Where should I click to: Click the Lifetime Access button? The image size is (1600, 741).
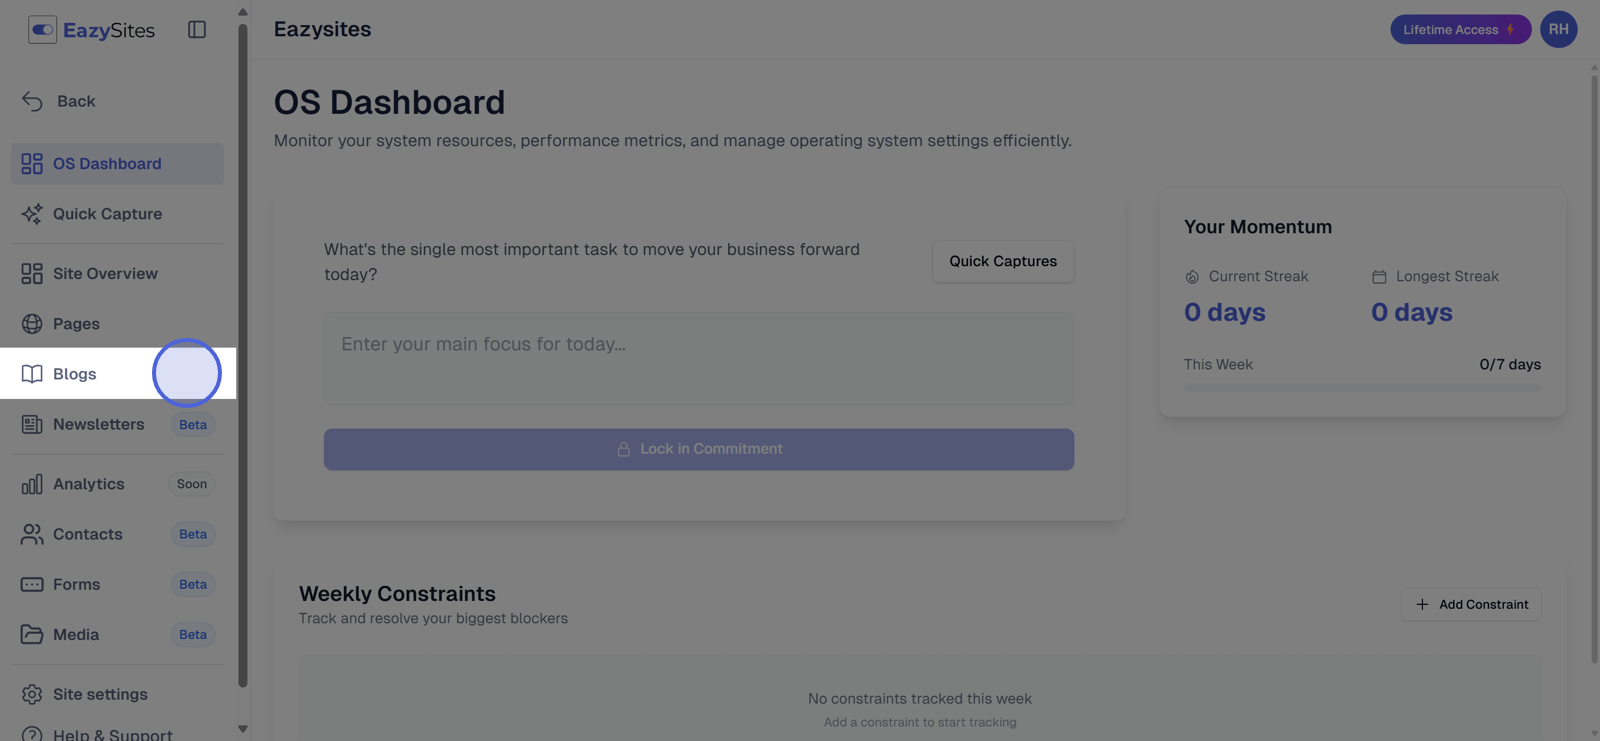pyautogui.click(x=1459, y=30)
